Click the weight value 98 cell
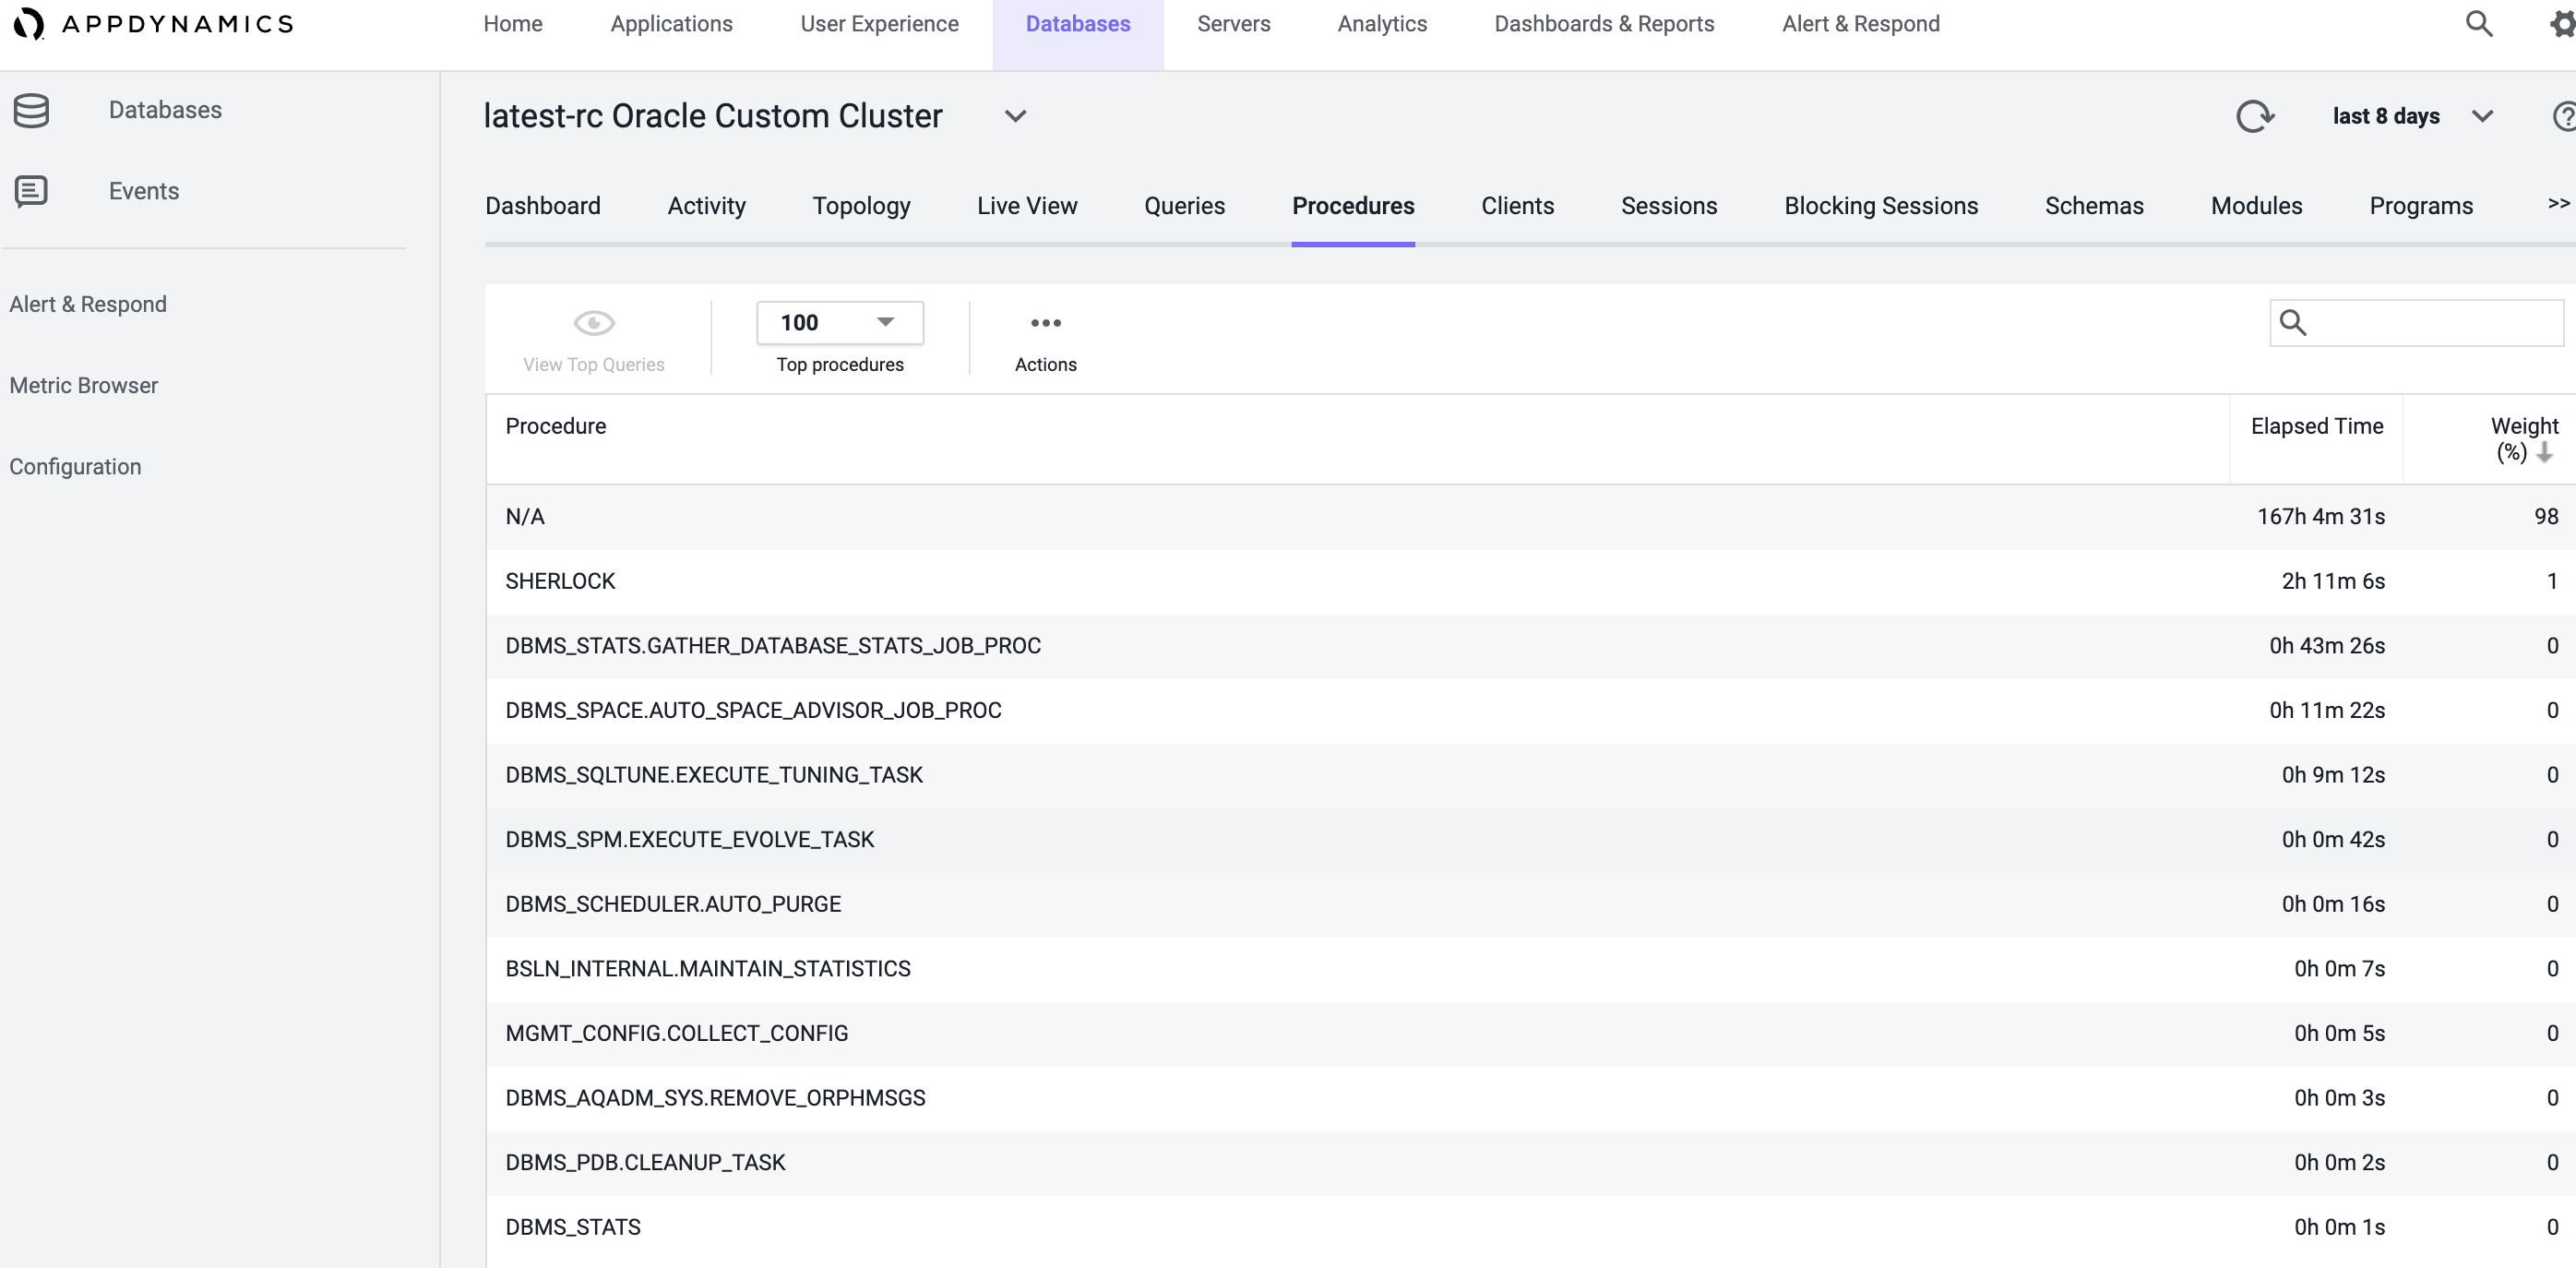This screenshot has height=1268, width=2576. pos(2545,517)
